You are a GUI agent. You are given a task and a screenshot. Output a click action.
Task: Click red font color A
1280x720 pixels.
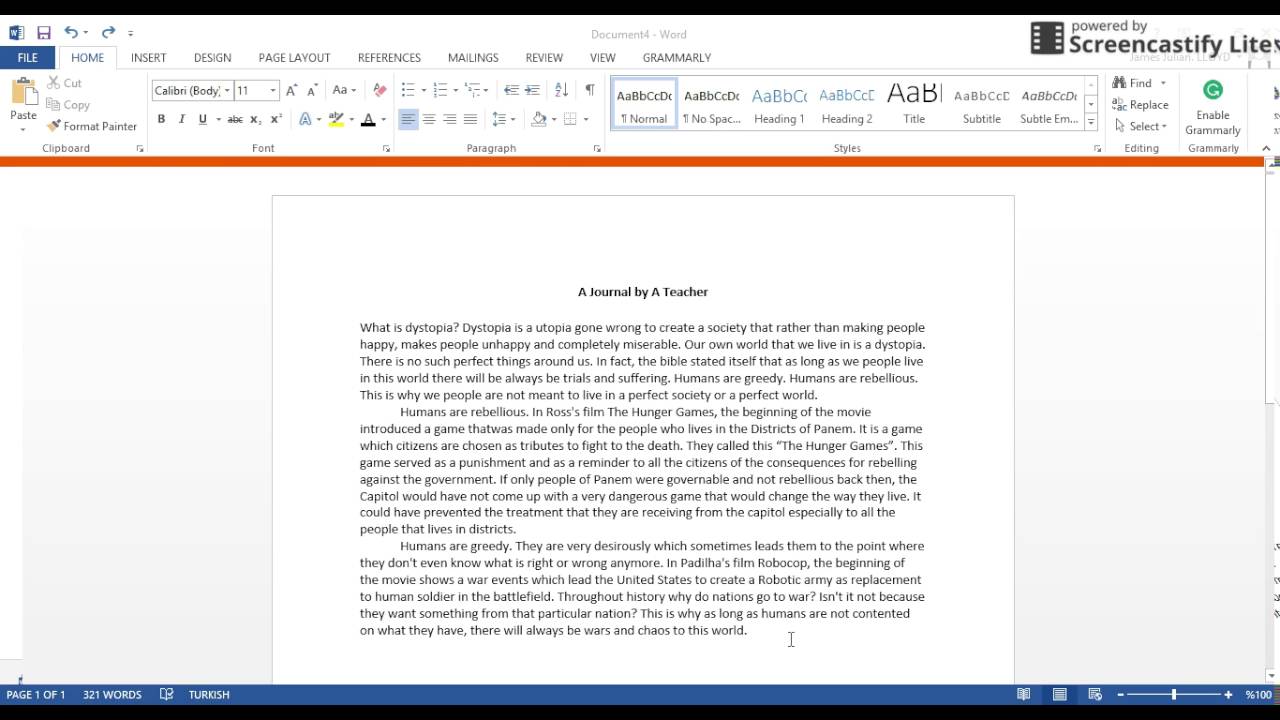368,119
